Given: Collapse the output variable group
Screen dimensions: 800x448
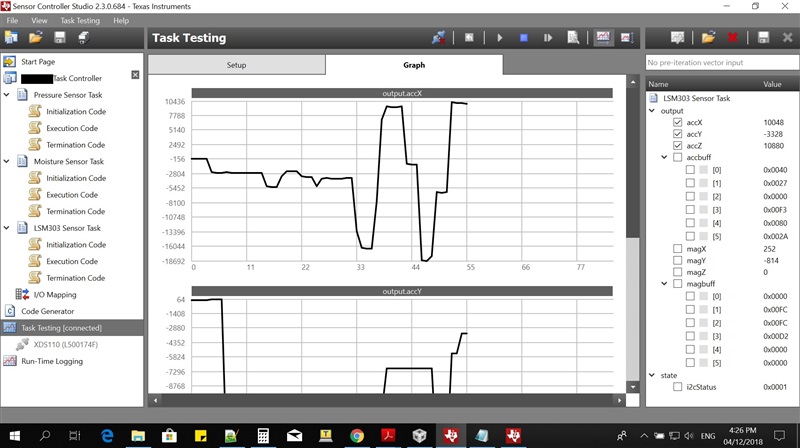Looking at the screenshot, I should pos(652,111).
